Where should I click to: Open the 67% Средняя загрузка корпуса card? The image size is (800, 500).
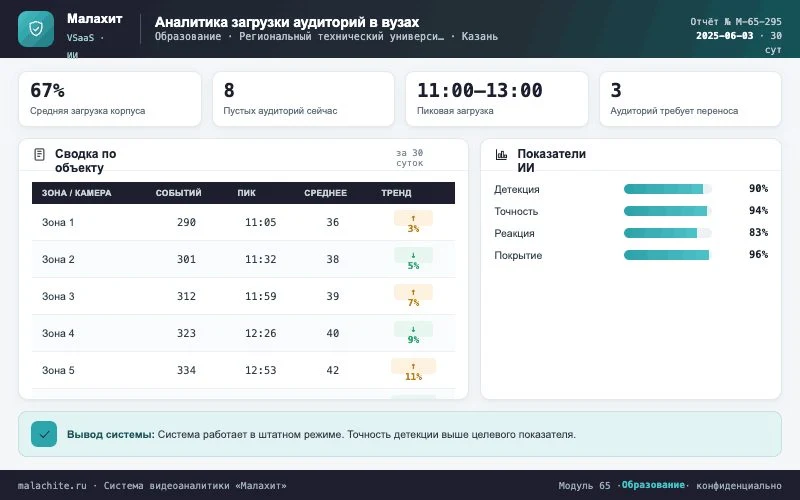(x=110, y=99)
